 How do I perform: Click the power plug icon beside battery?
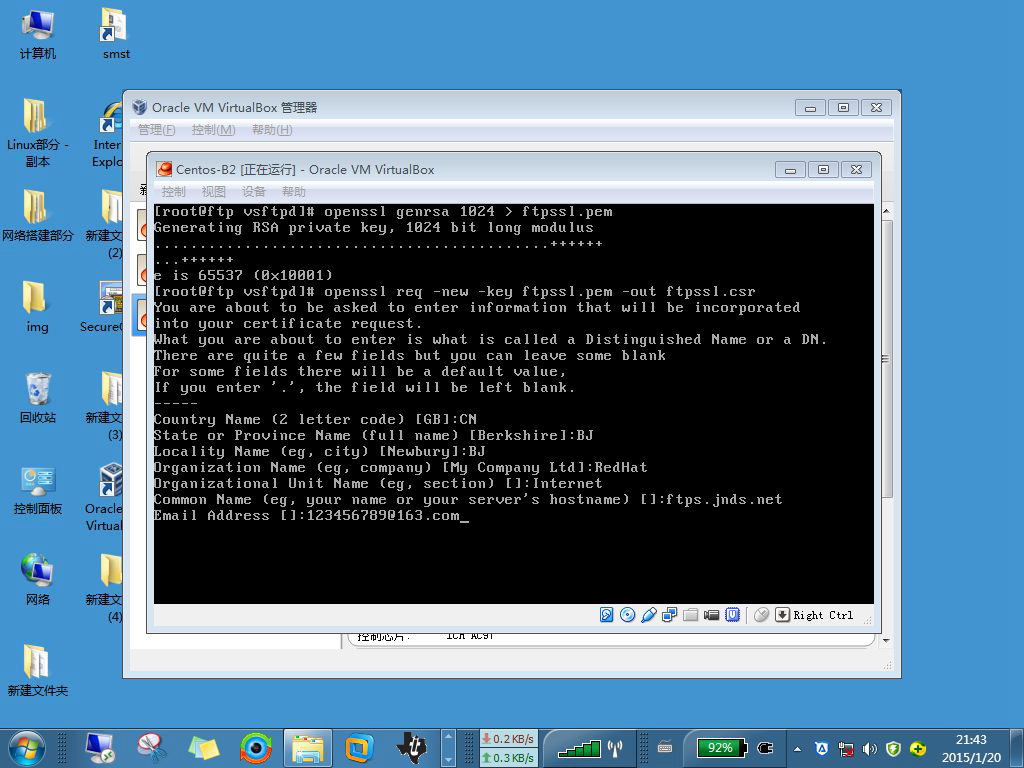coord(765,748)
